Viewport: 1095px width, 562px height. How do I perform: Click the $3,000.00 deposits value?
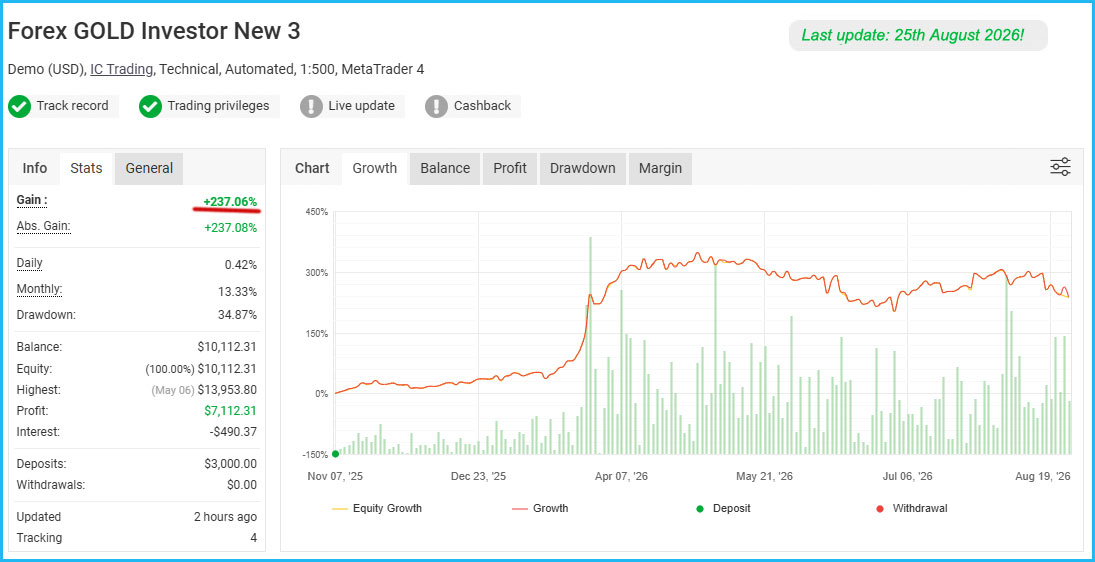[230, 464]
